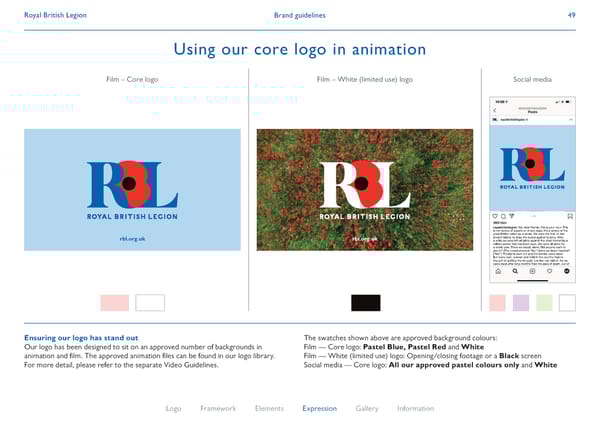Open the Information section link
600x424 pixels.
click(x=415, y=408)
